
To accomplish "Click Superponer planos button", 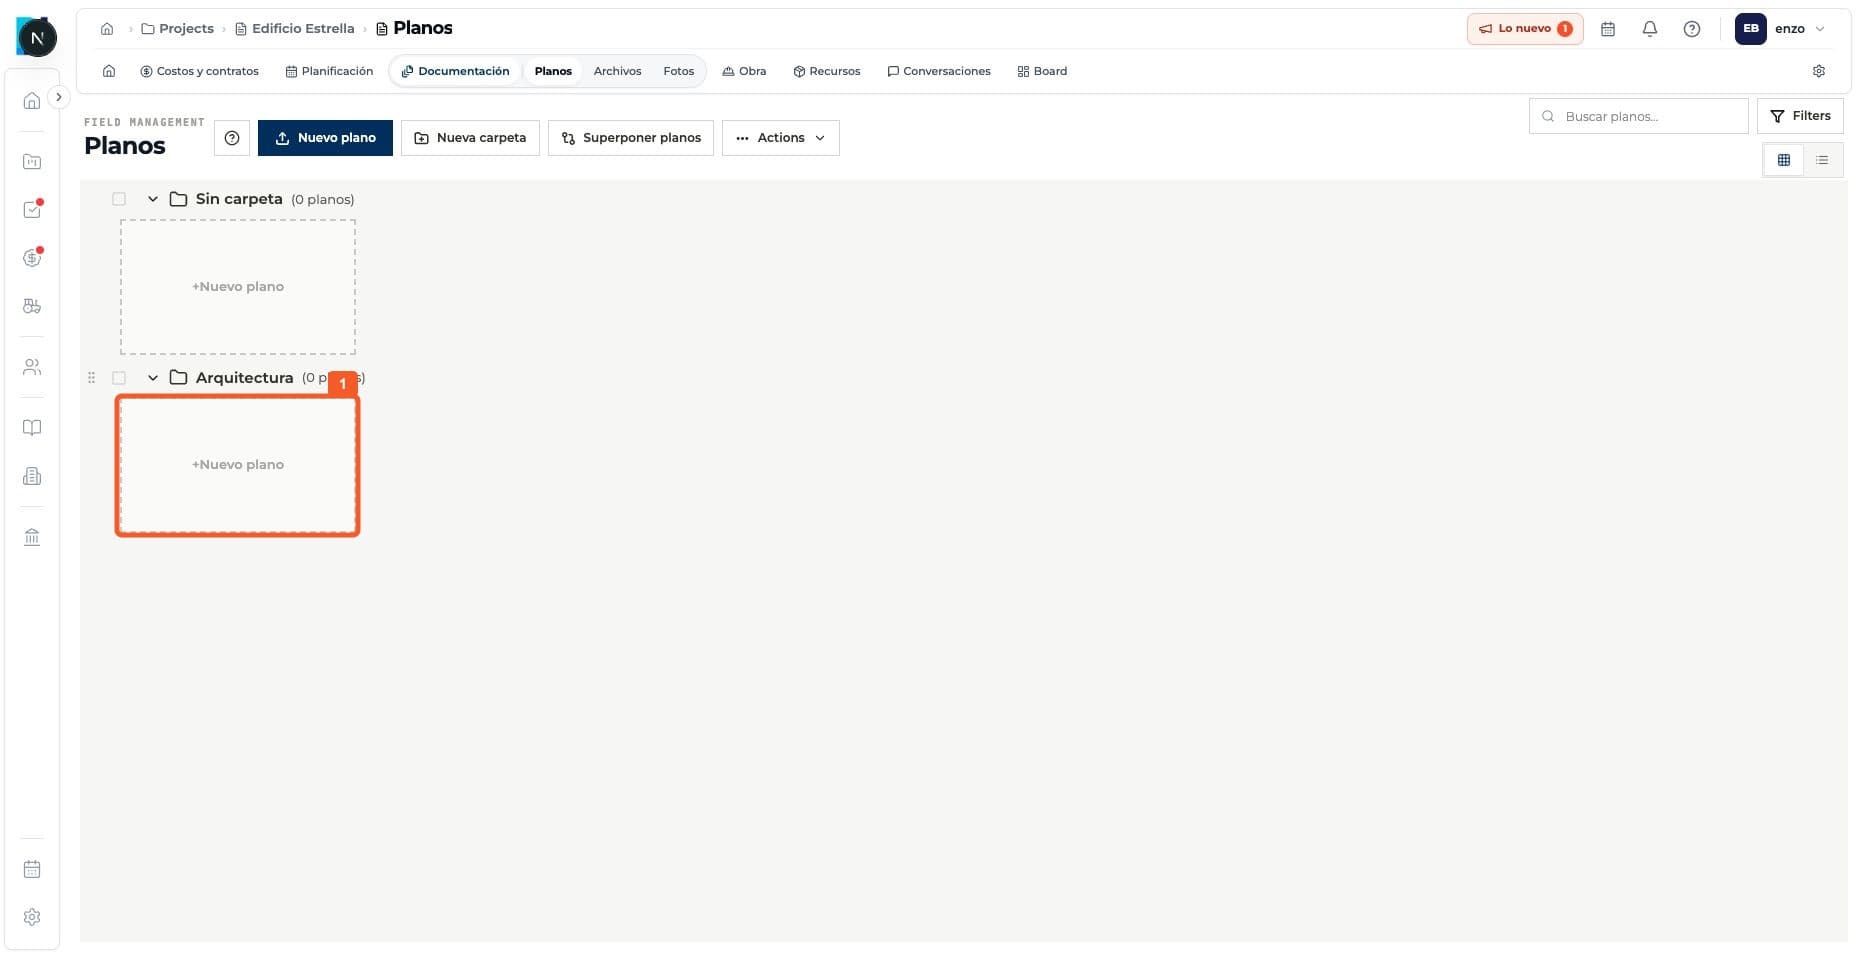I will [631, 138].
